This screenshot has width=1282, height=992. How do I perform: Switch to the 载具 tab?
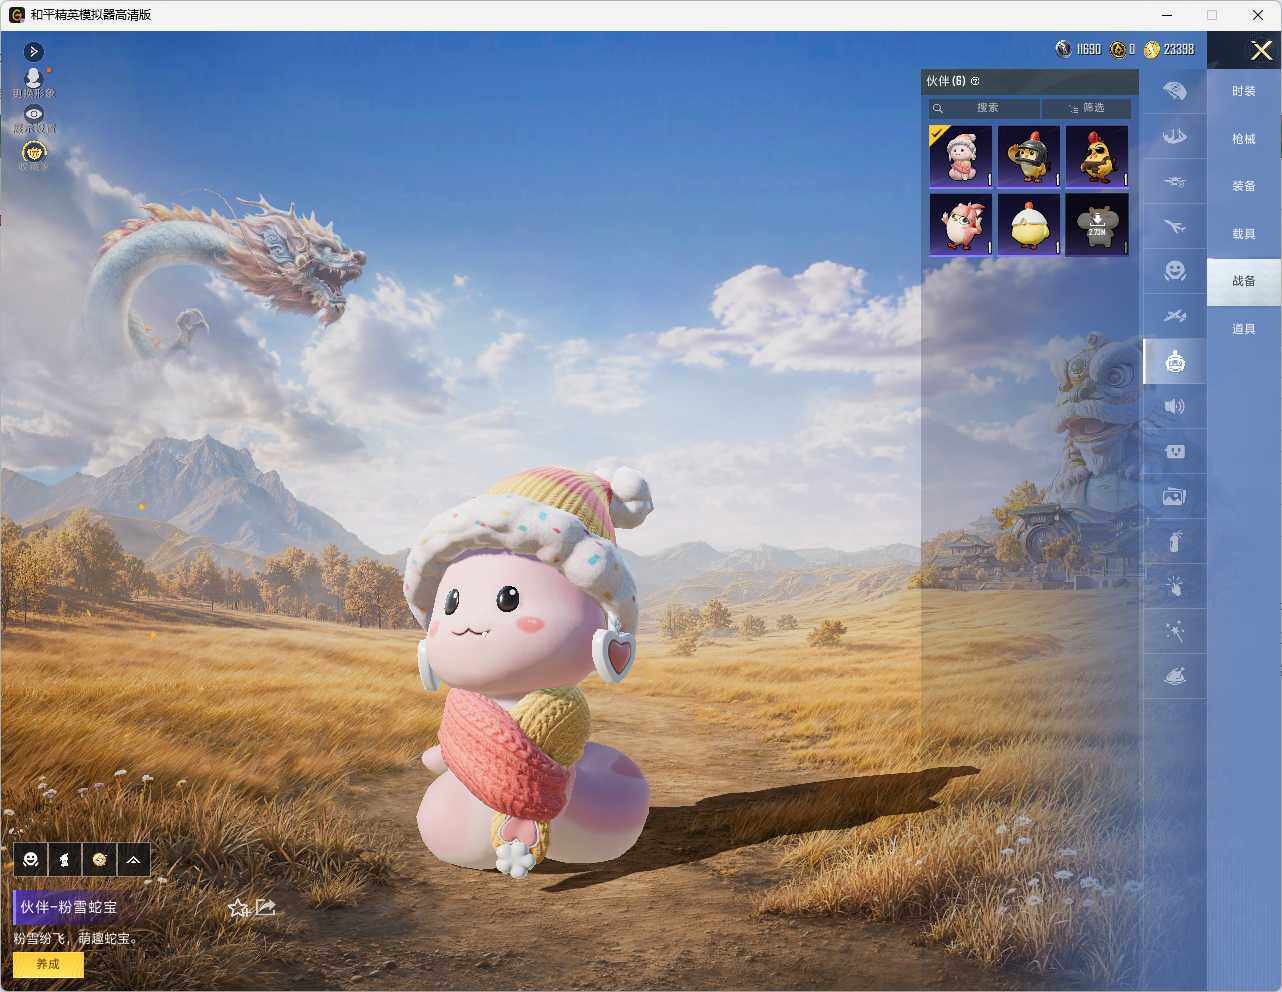[1243, 234]
